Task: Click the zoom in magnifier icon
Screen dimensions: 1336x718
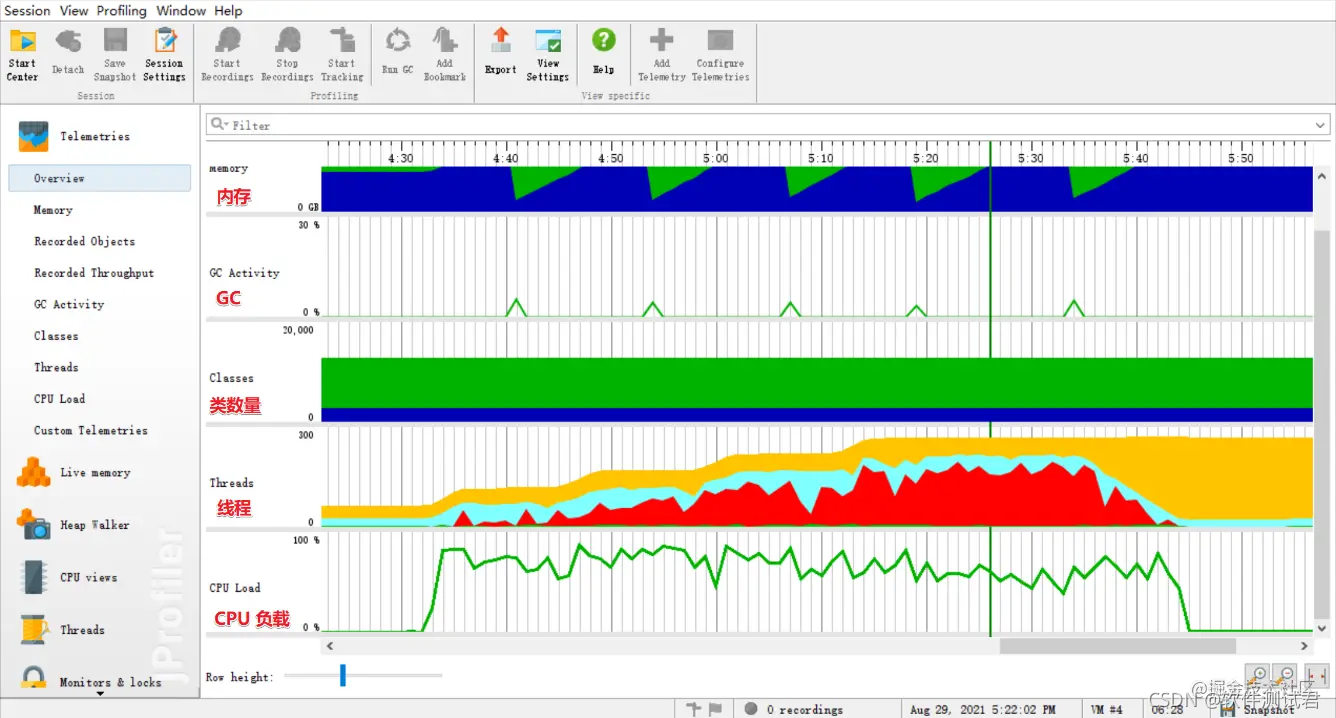Action: click(1258, 675)
